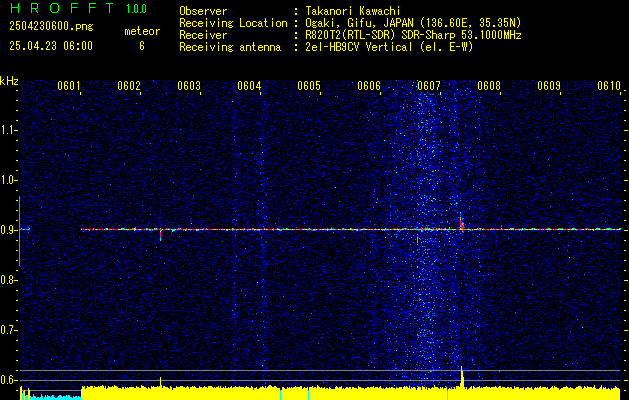This screenshot has width=629, height=400.
Task: Click the Receiving Location field label
Action: (x=233, y=23)
